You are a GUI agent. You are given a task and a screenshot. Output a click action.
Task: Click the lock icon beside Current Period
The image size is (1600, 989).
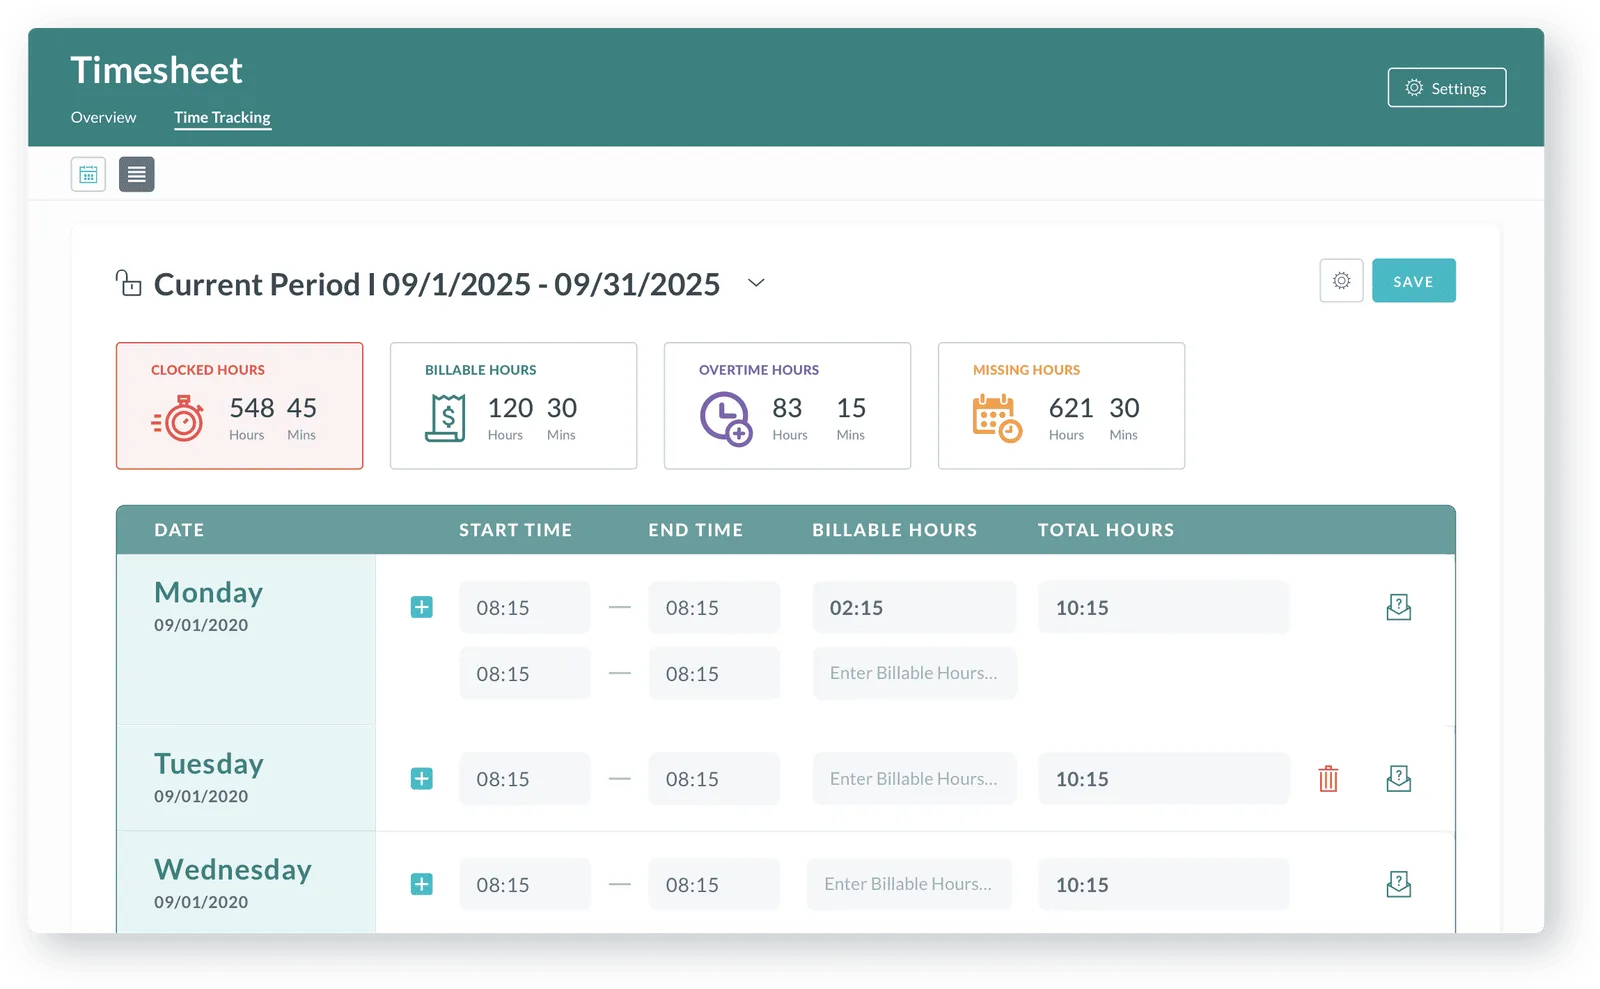coord(128,283)
